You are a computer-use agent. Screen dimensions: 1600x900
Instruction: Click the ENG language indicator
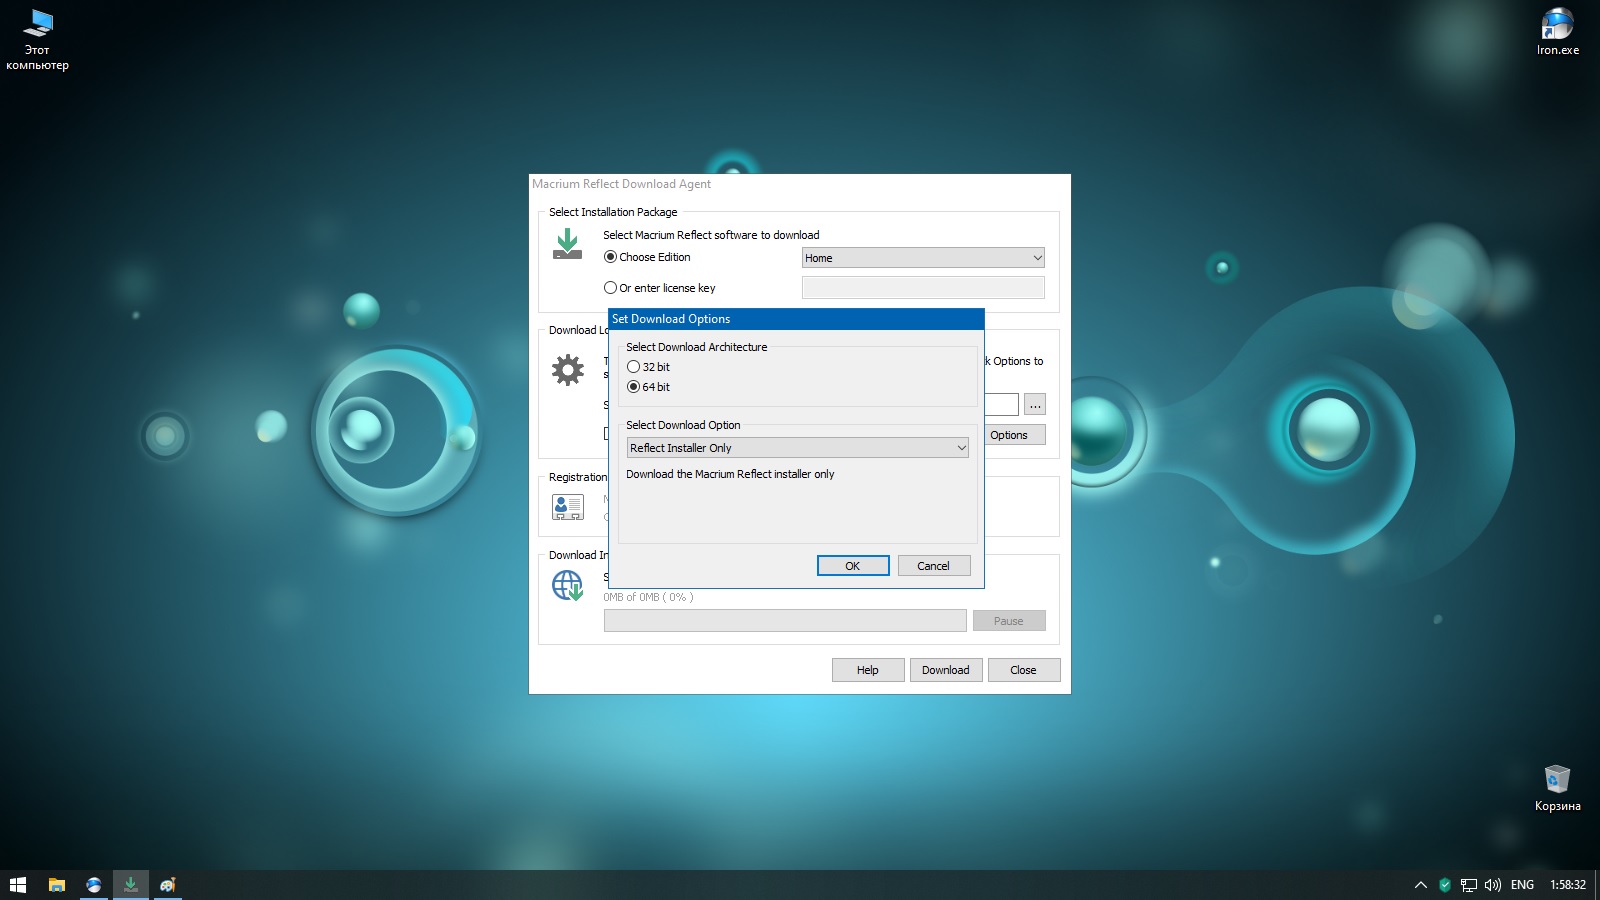pyautogui.click(x=1522, y=885)
